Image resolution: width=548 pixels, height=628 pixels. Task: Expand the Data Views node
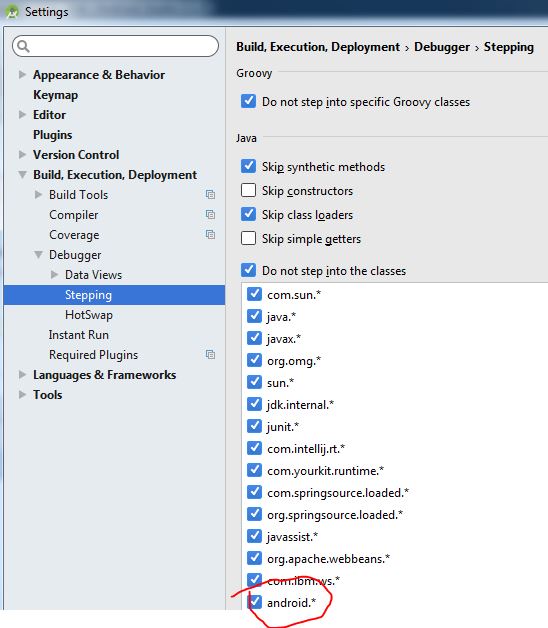click(54, 274)
